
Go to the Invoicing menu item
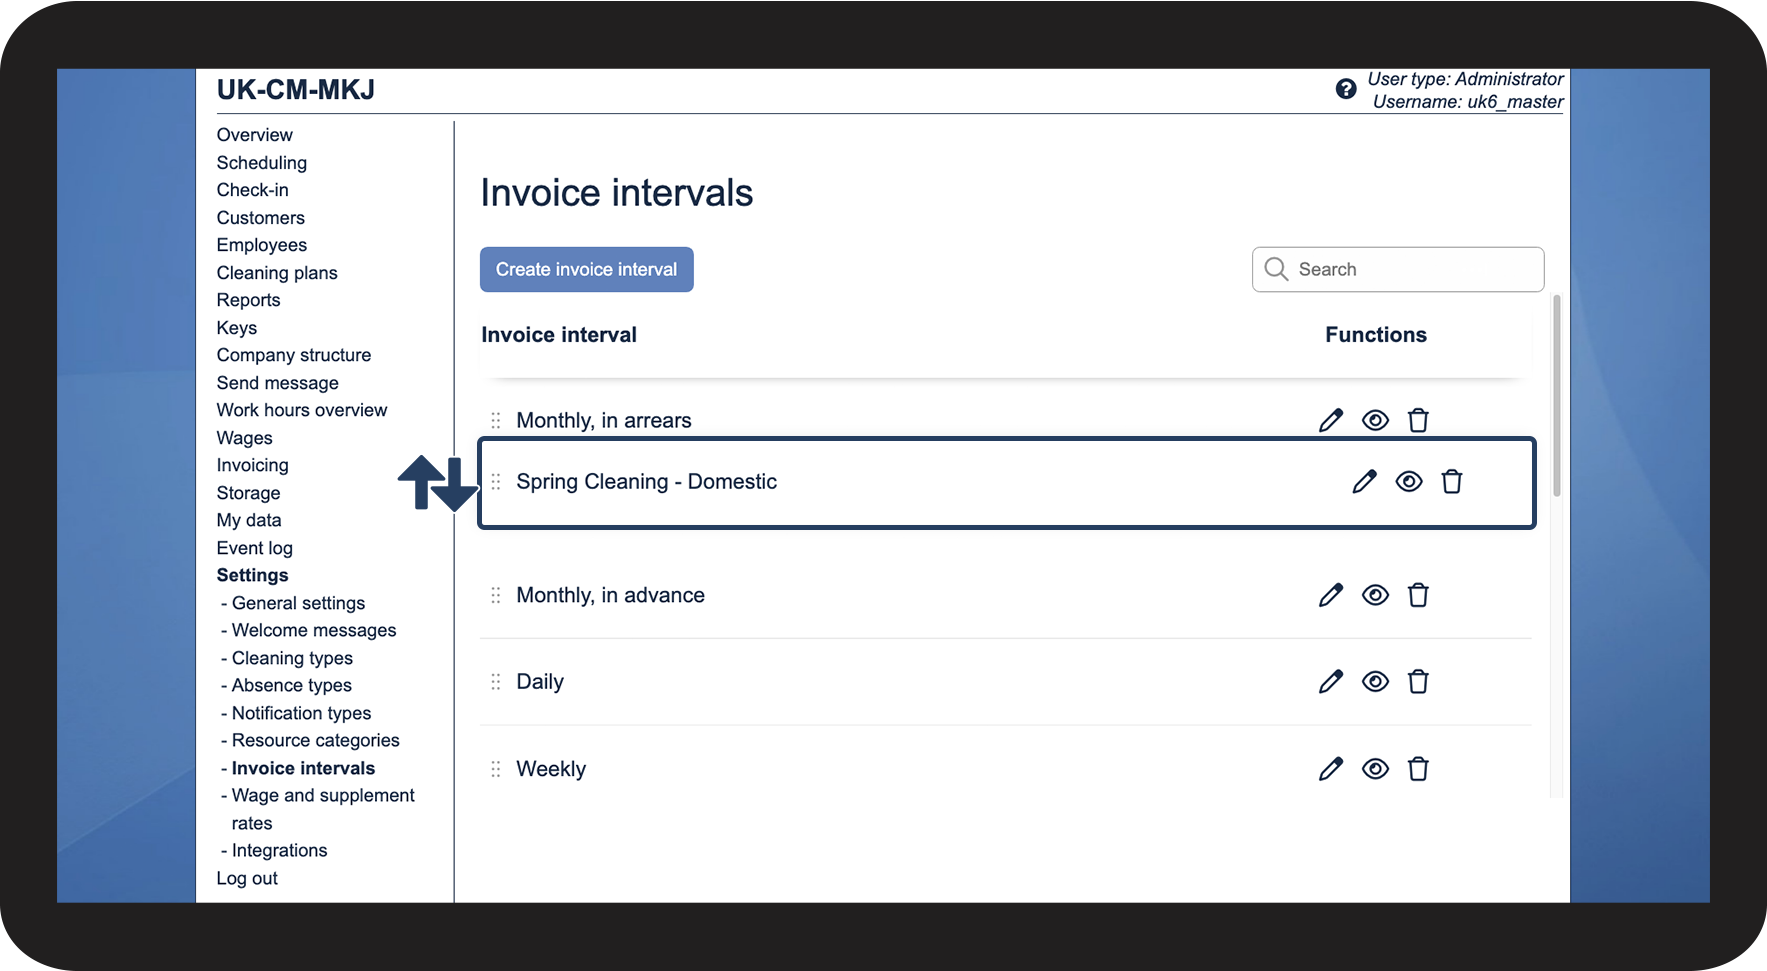pos(252,465)
